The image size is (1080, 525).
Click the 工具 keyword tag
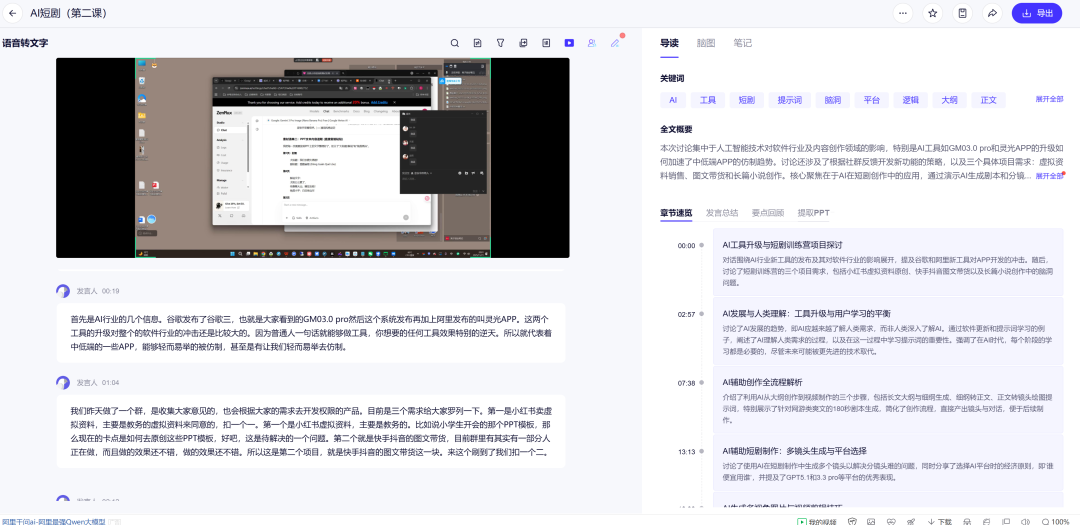[x=707, y=100]
